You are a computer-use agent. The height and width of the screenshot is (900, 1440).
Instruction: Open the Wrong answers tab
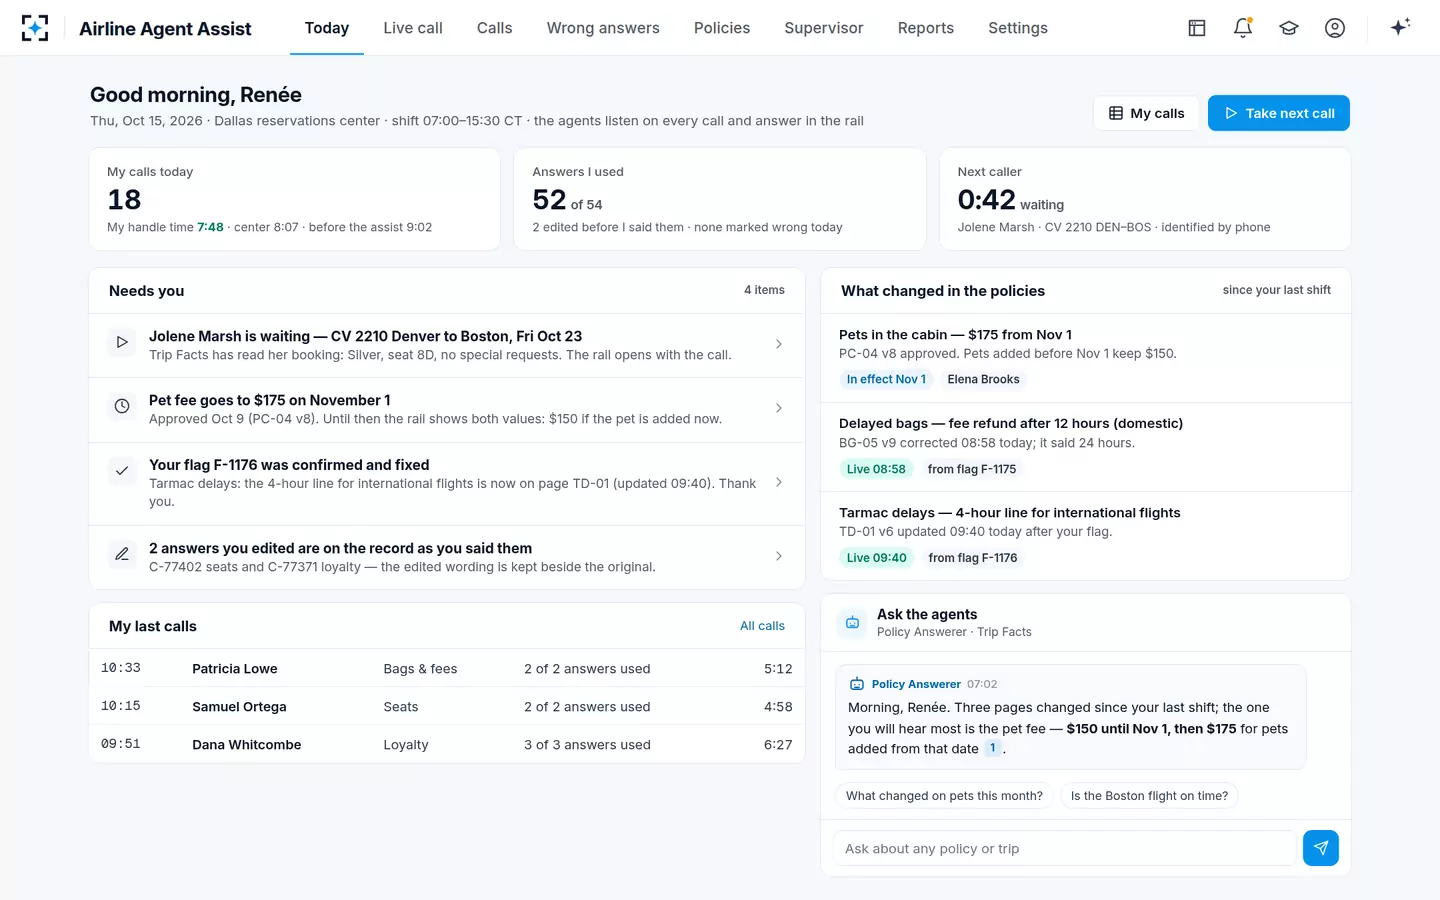[603, 28]
